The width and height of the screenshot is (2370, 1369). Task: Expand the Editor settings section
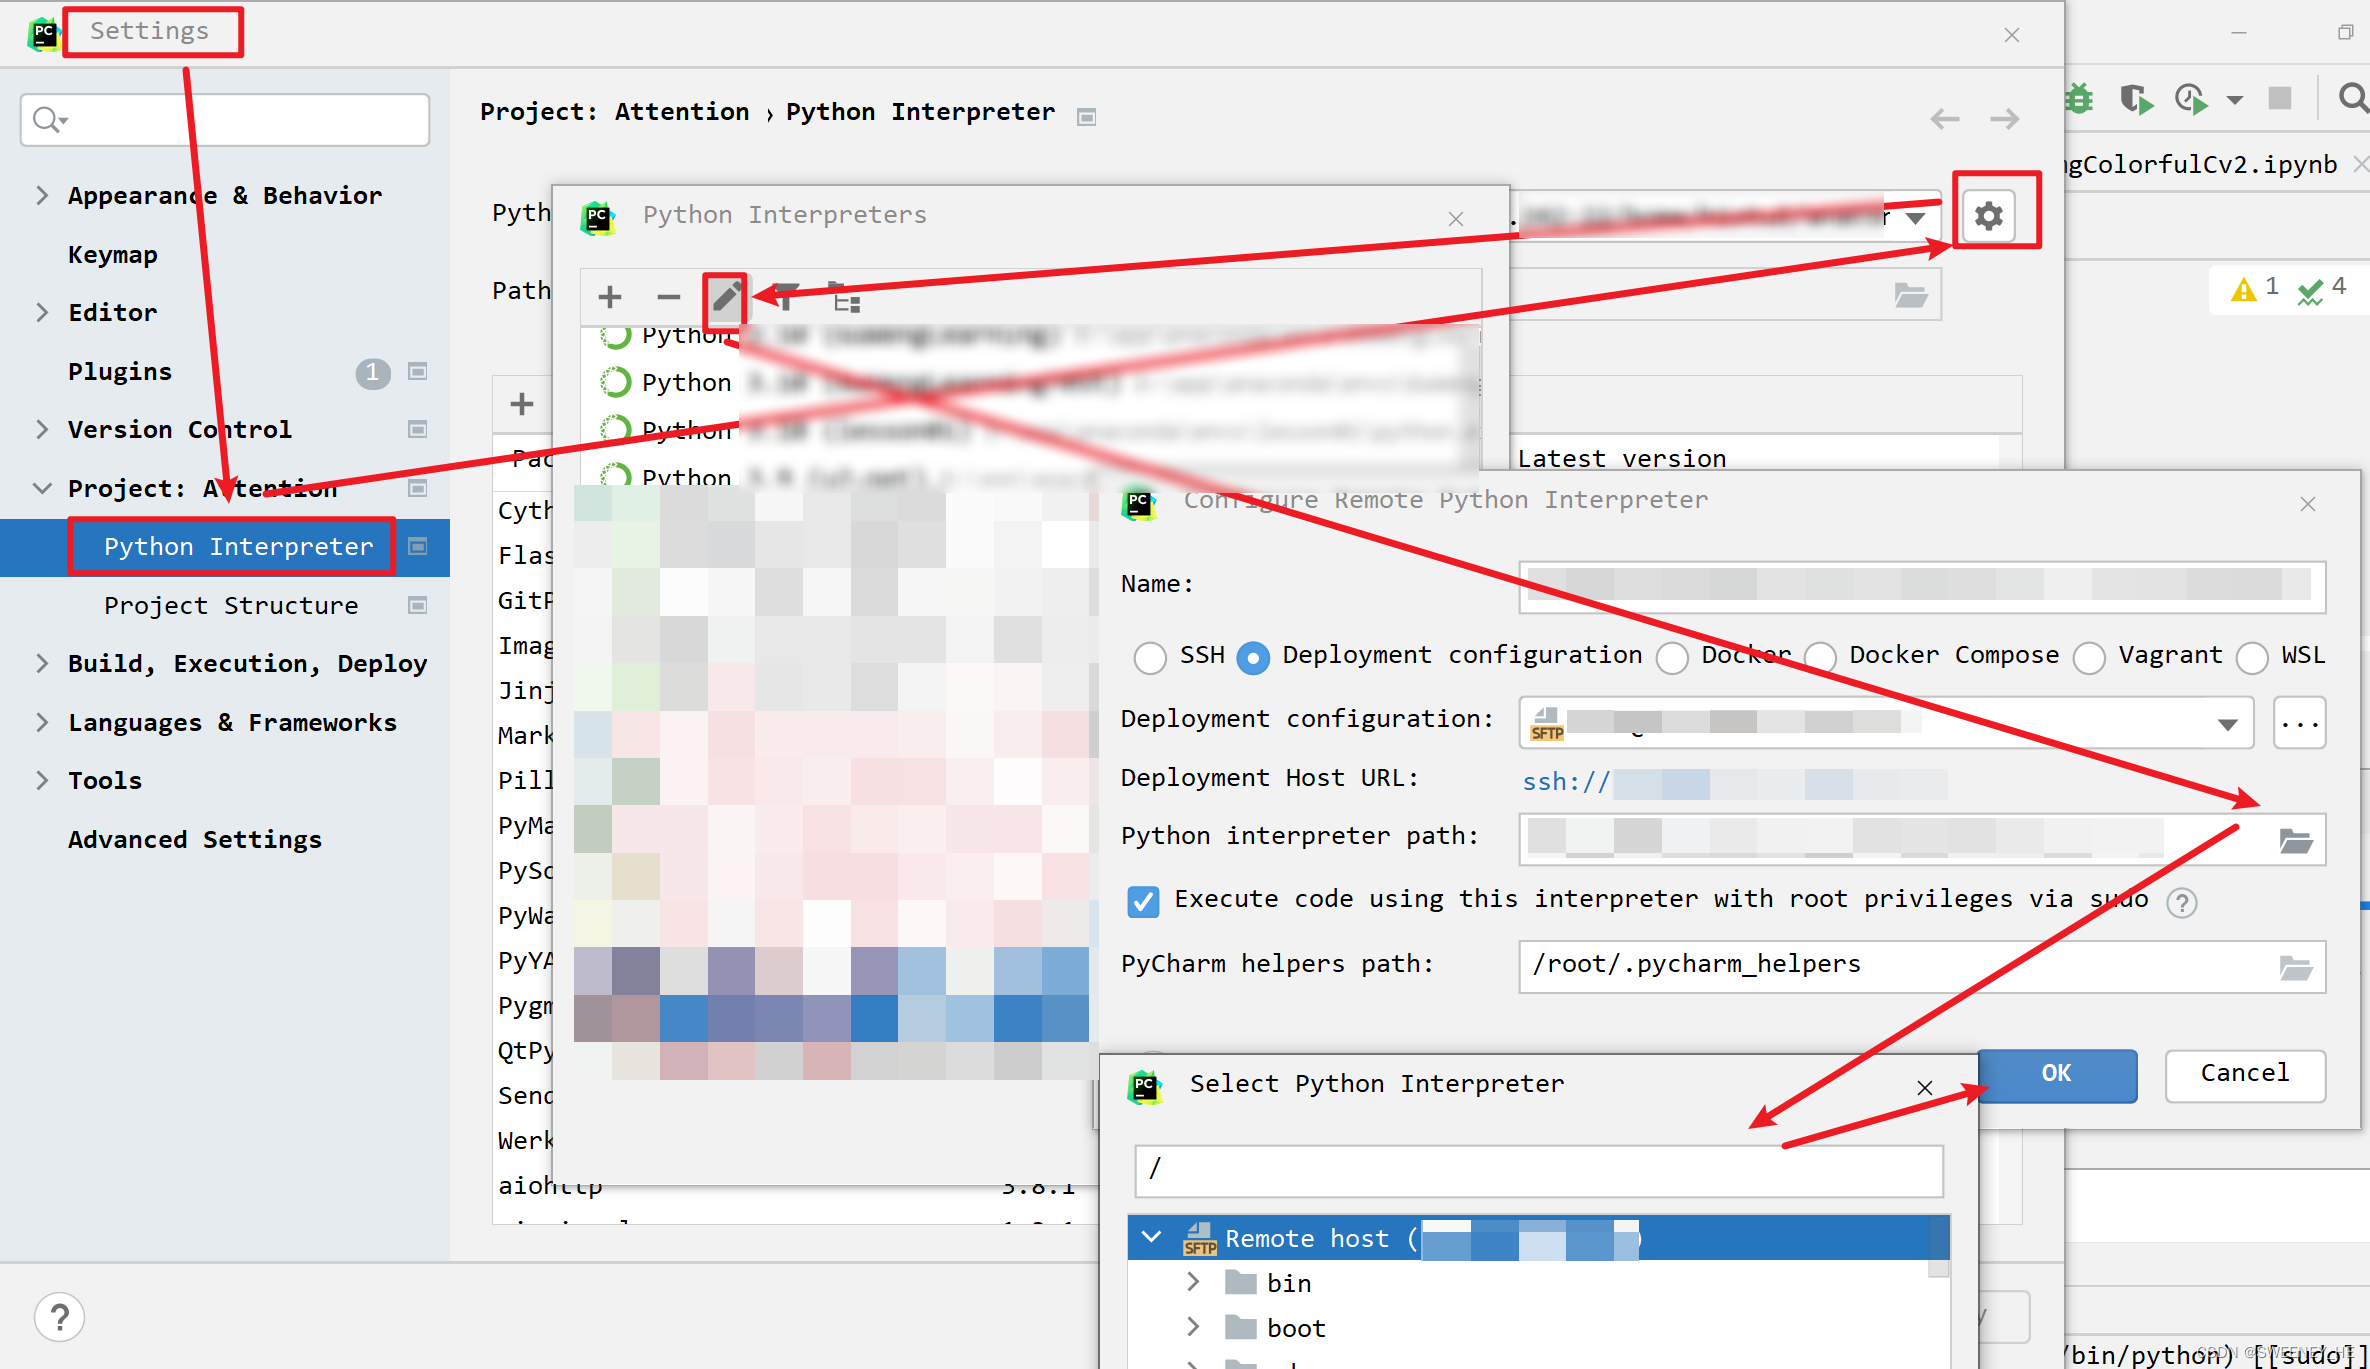point(42,313)
